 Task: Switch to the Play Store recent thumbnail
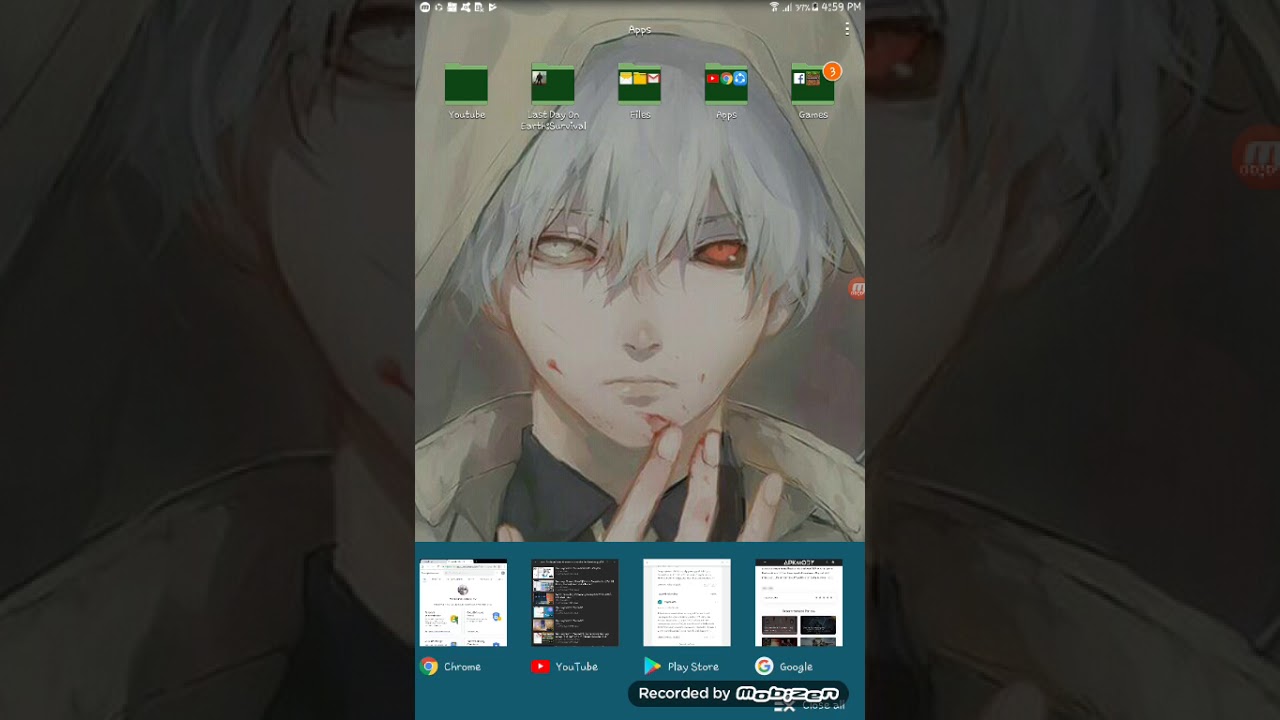(687, 603)
